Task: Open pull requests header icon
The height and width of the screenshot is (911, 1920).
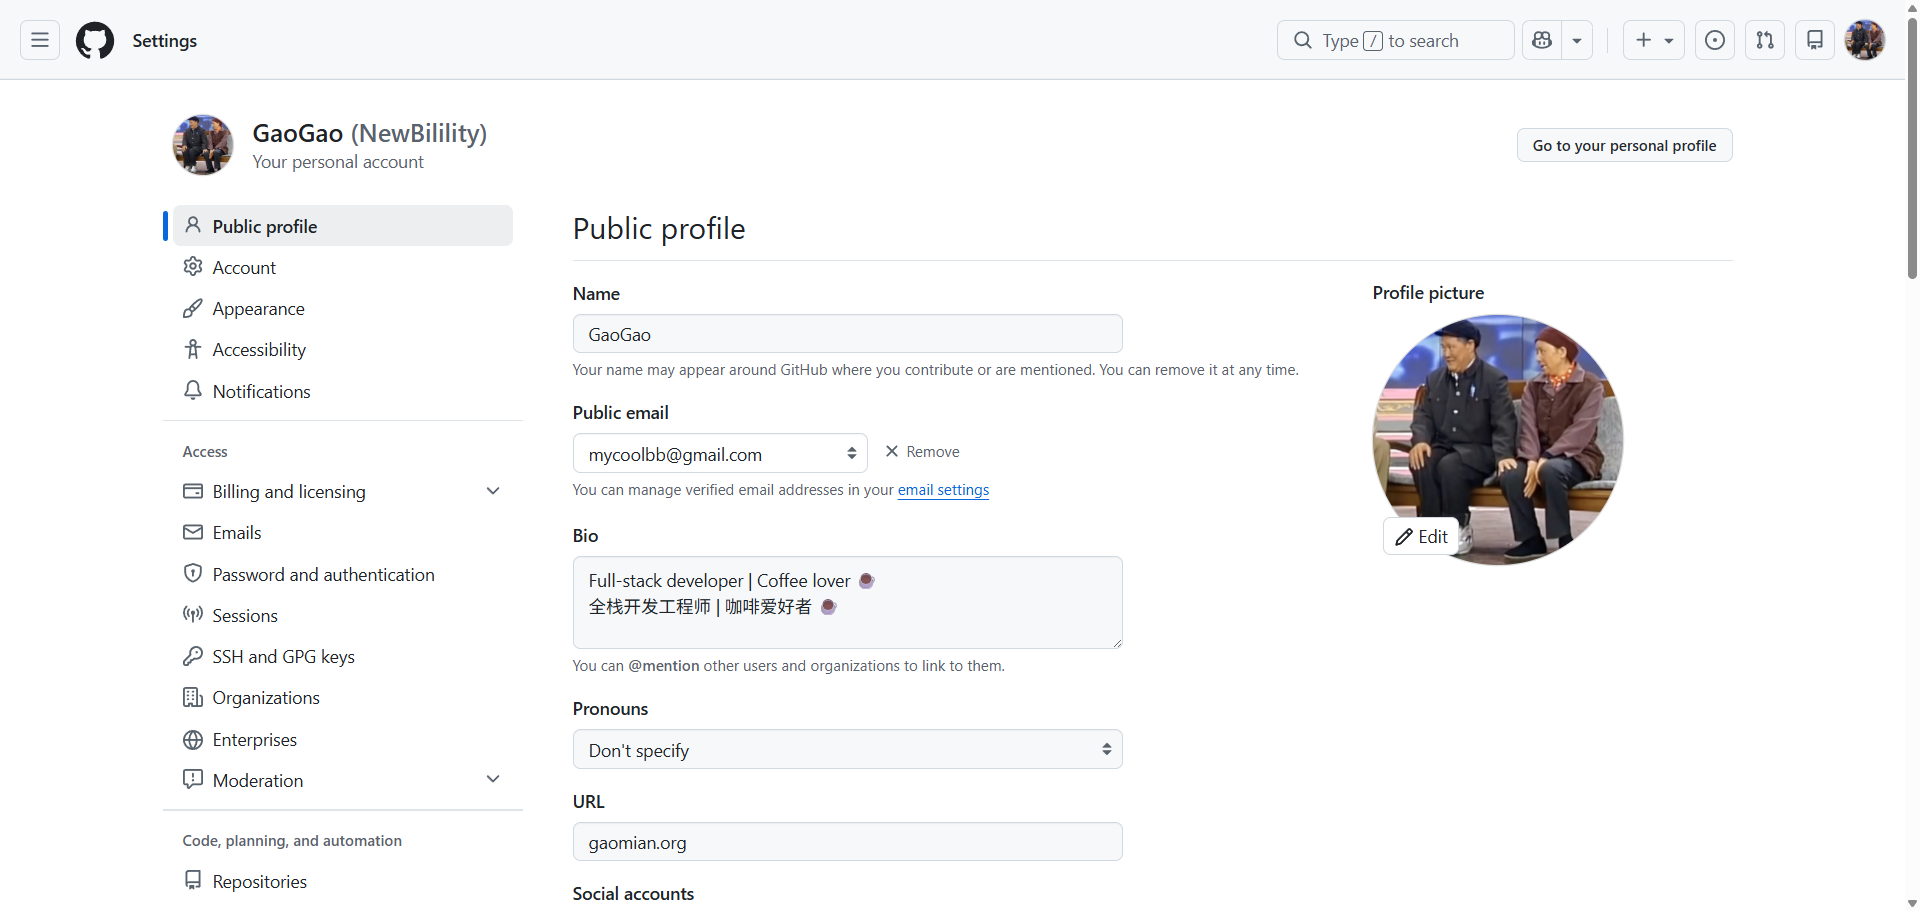Action: (x=1765, y=40)
